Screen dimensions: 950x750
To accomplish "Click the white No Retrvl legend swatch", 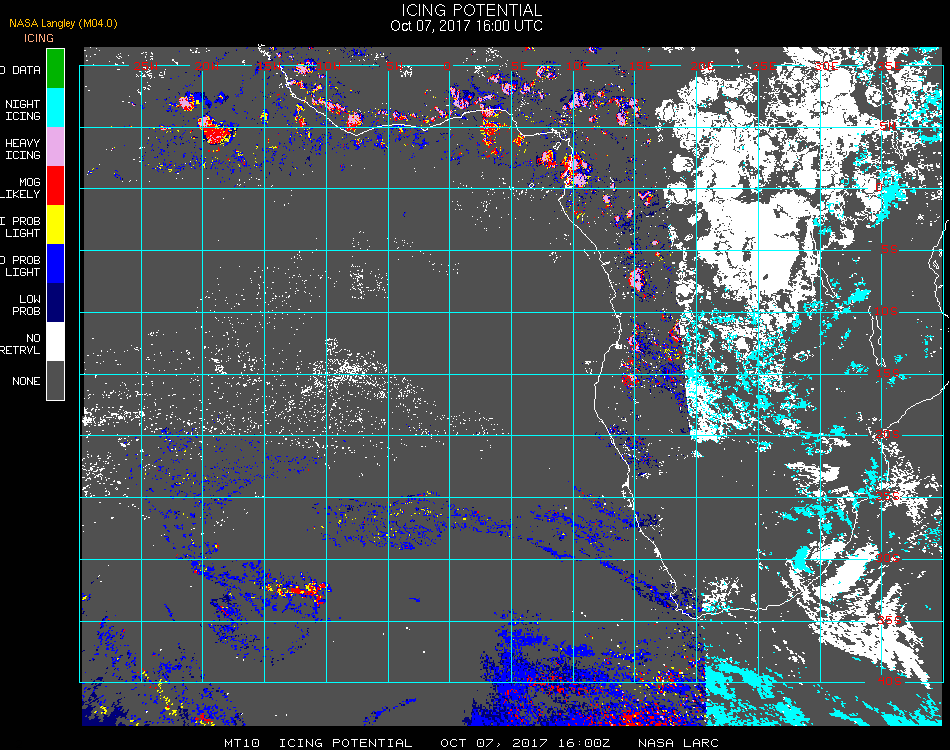I will click(x=55, y=342).
